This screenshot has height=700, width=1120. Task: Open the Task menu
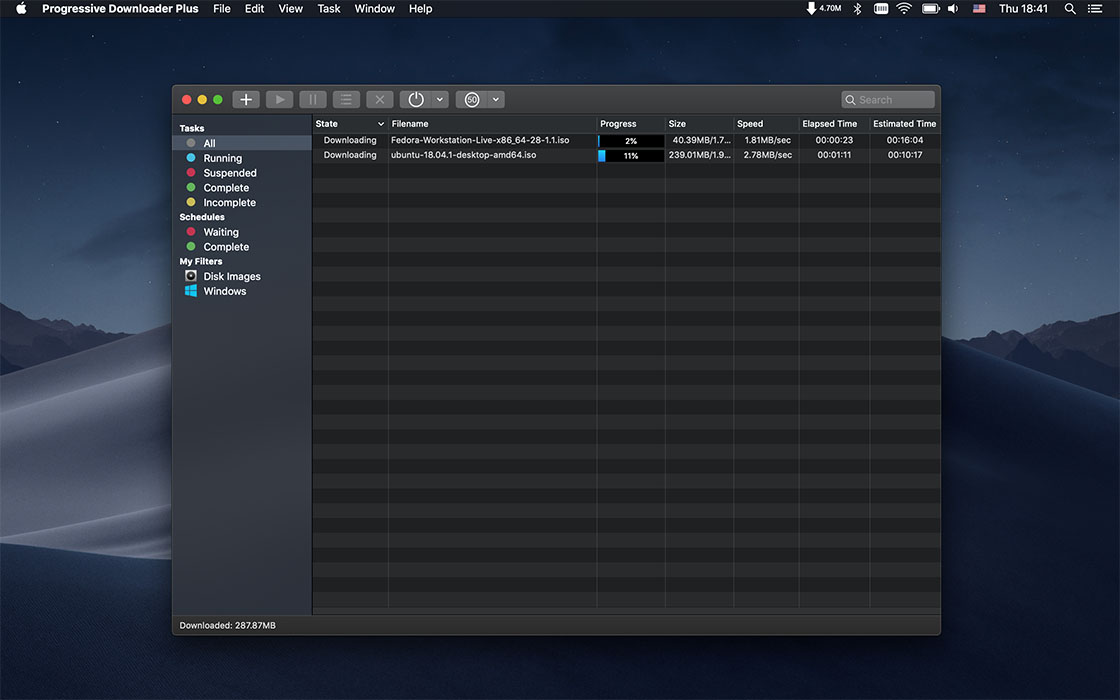[329, 9]
